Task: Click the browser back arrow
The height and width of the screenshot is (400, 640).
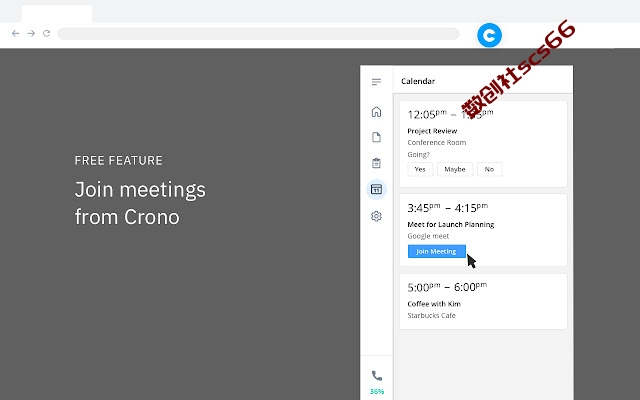Action: click(16, 33)
